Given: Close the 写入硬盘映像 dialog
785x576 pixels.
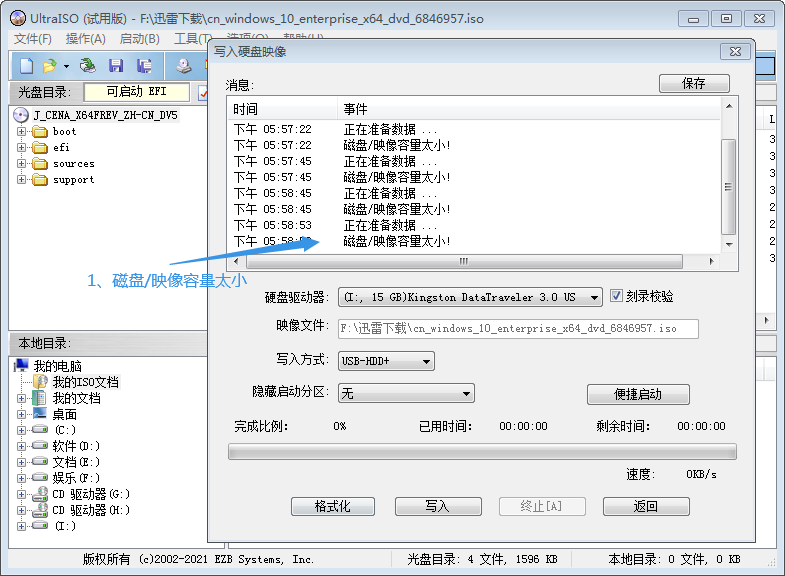Looking at the screenshot, I should pyautogui.click(x=735, y=52).
